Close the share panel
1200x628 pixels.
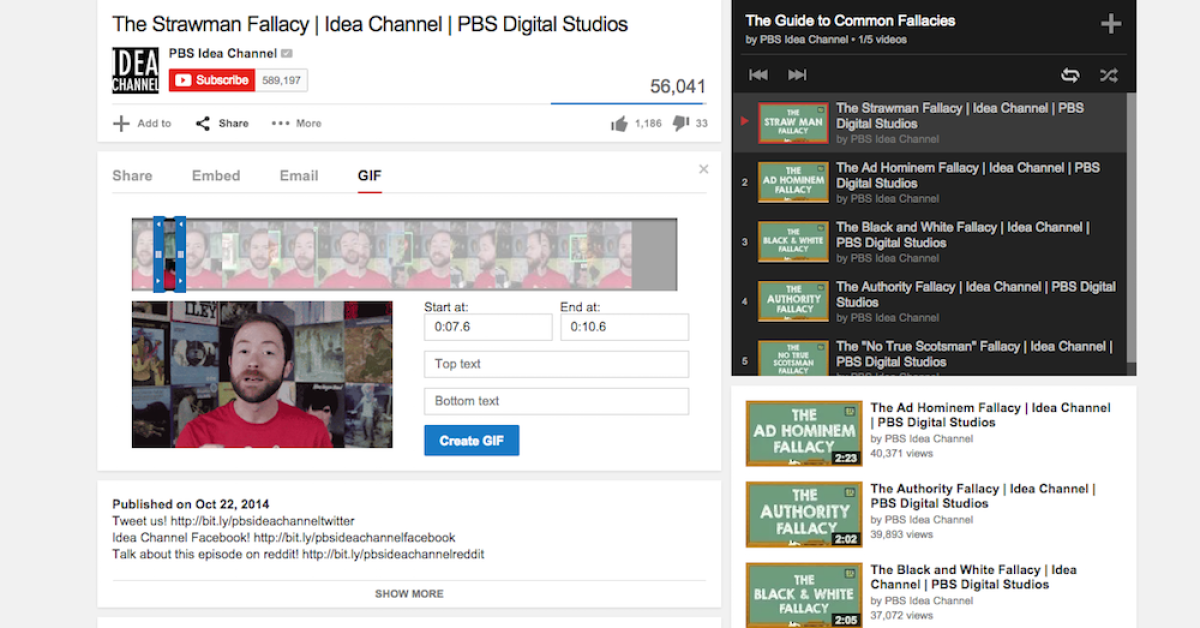tap(703, 170)
